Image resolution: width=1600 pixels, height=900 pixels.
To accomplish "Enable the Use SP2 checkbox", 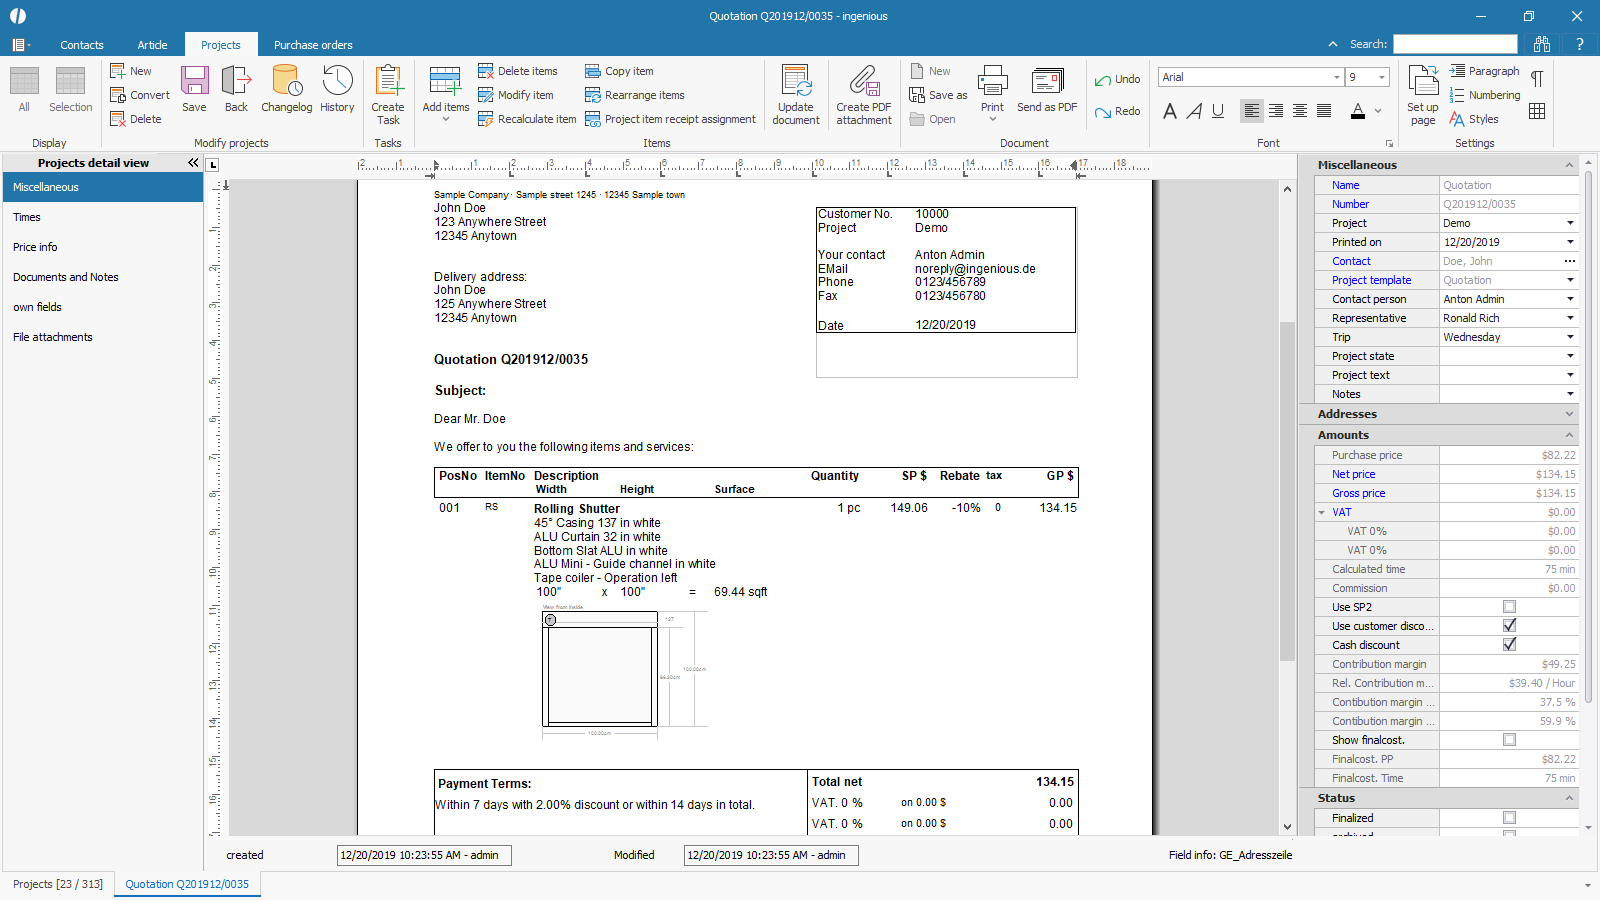I will pyautogui.click(x=1509, y=607).
